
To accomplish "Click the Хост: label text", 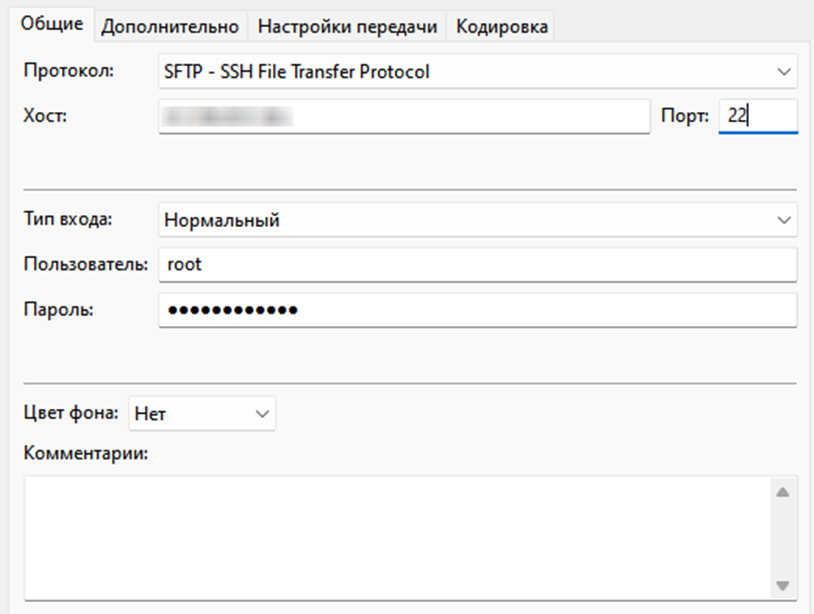I will tap(43, 115).
